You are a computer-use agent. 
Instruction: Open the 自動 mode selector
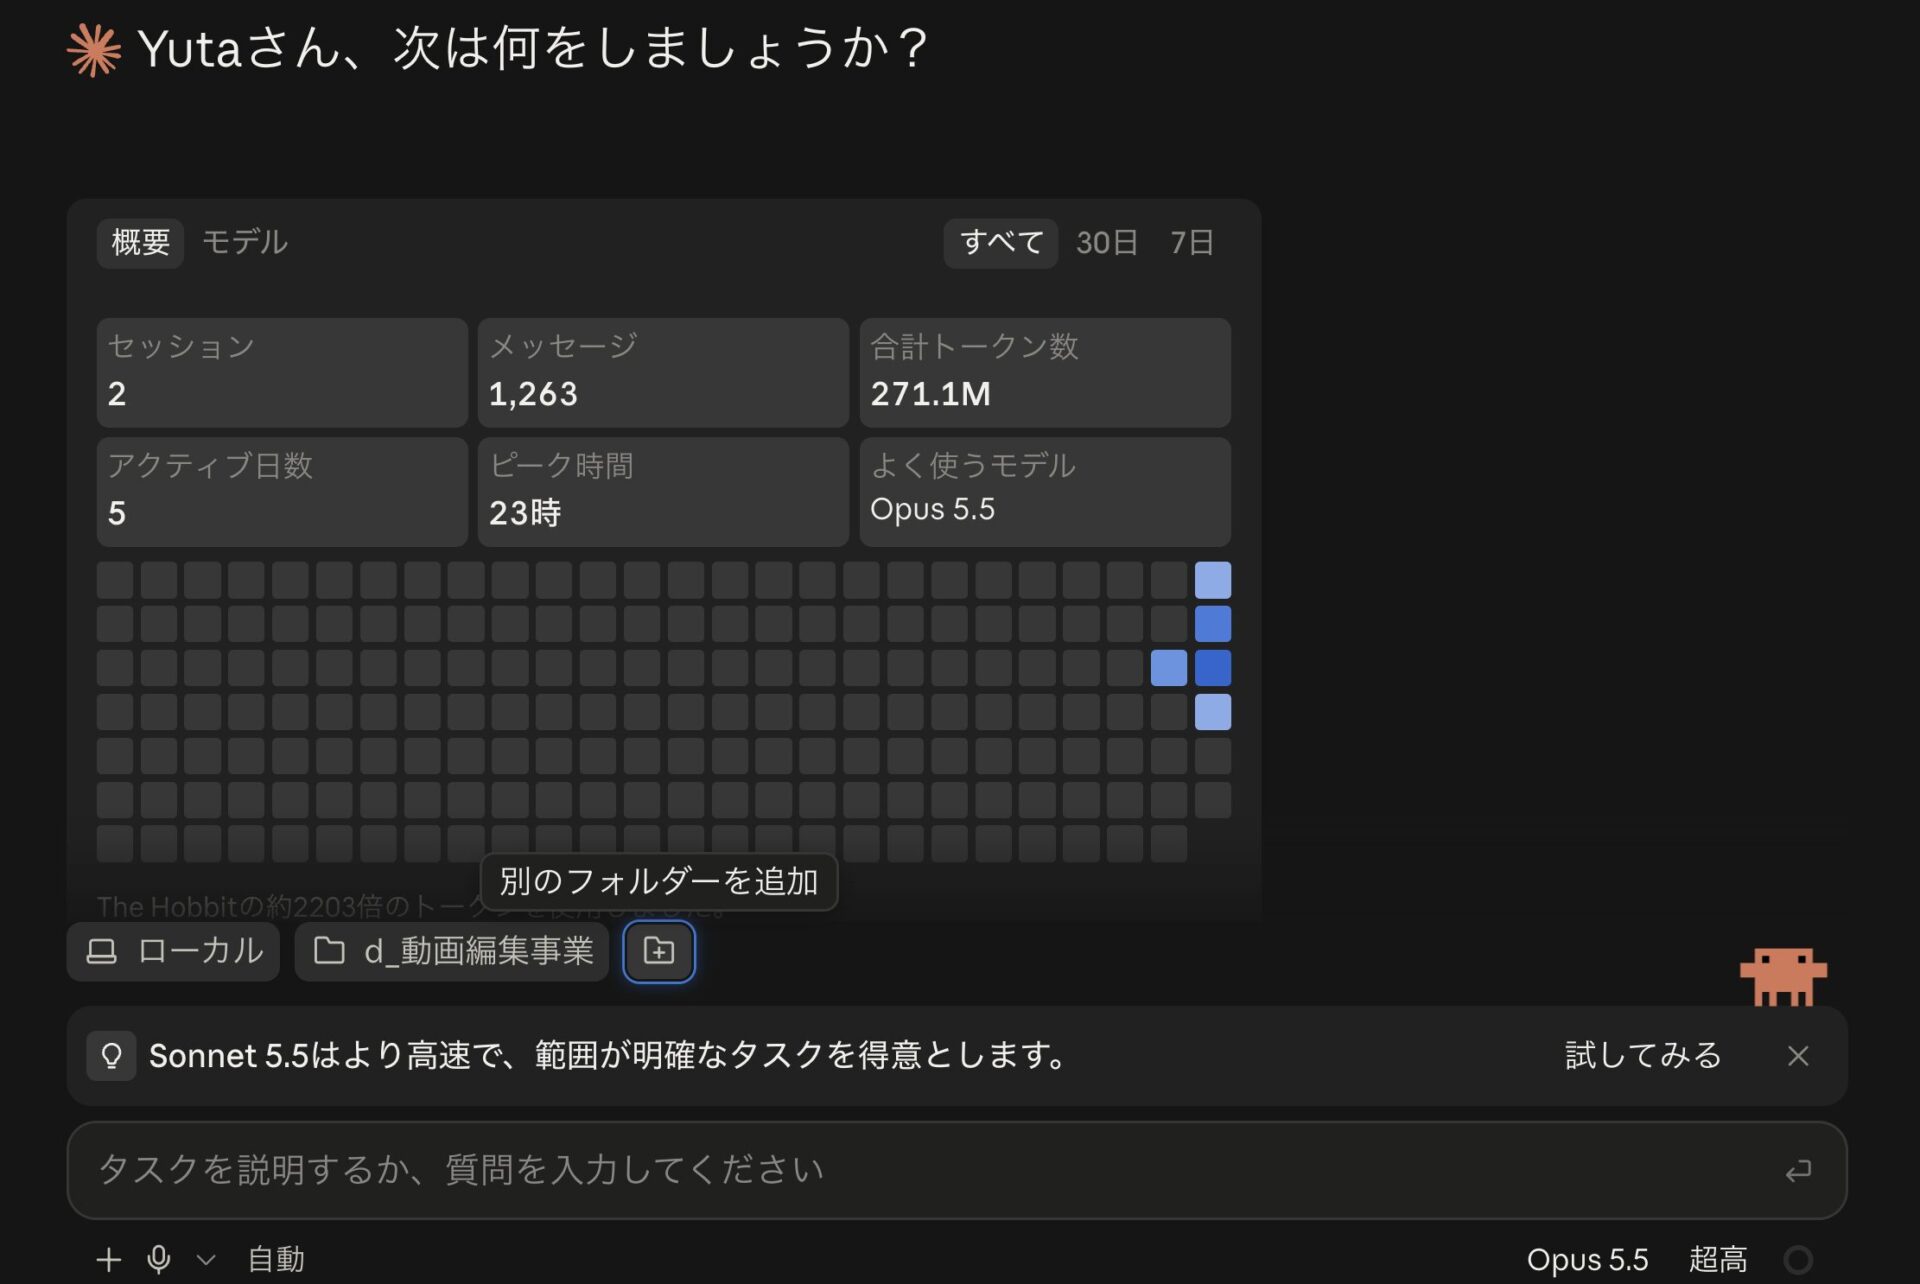(276, 1259)
